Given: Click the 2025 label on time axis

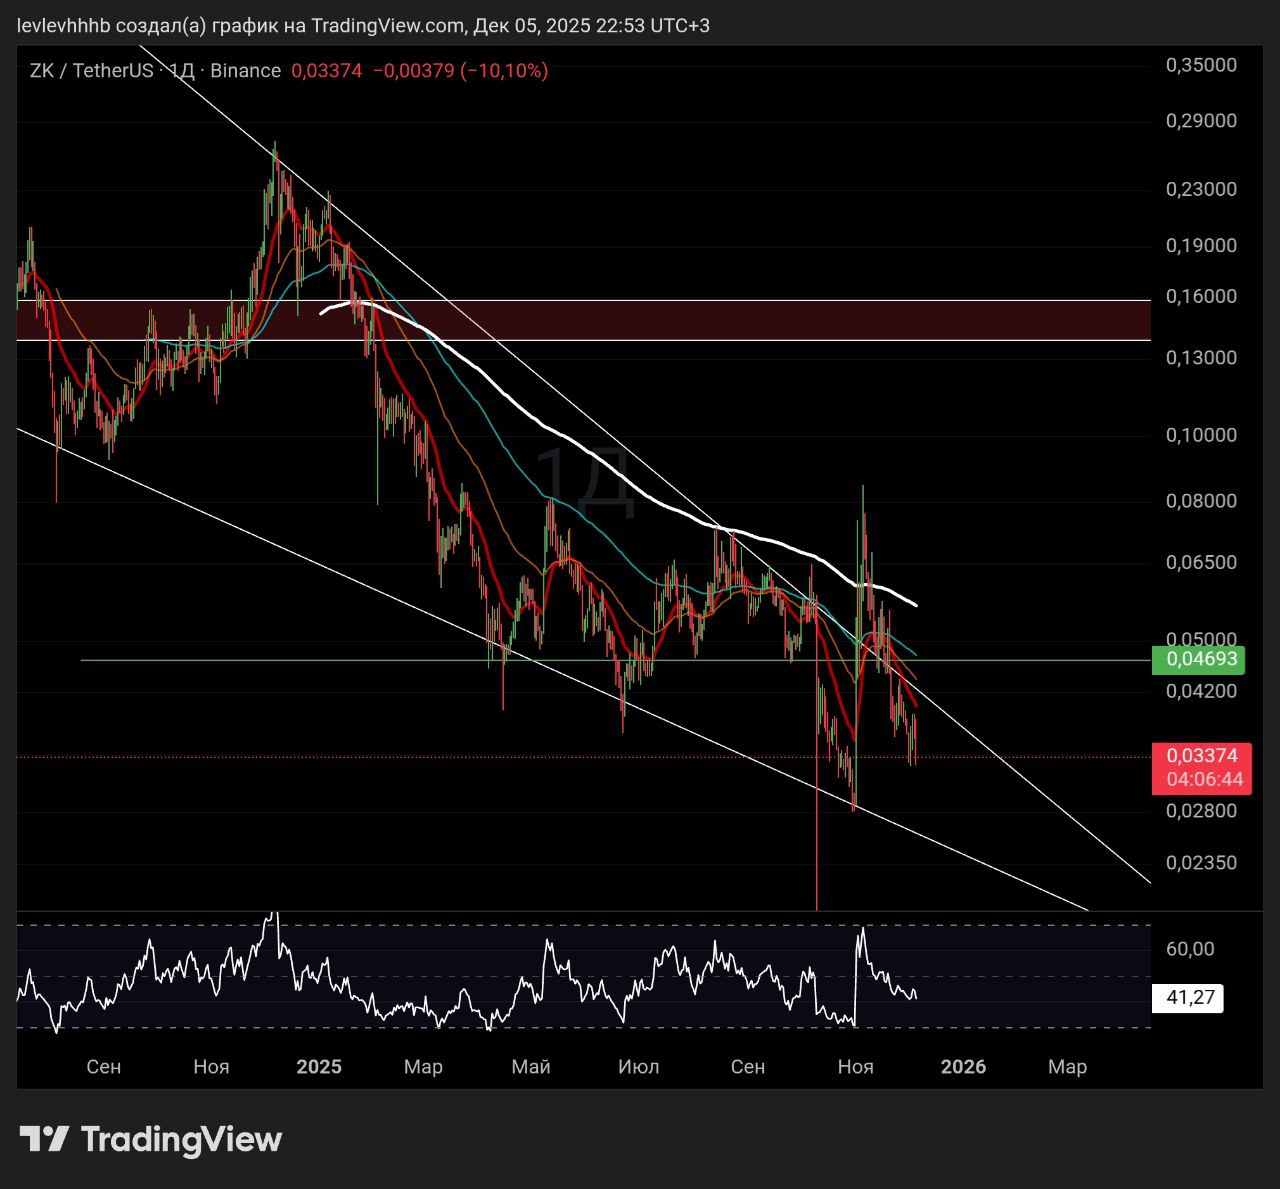Looking at the screenshot, I should (x=319, y=1067).
